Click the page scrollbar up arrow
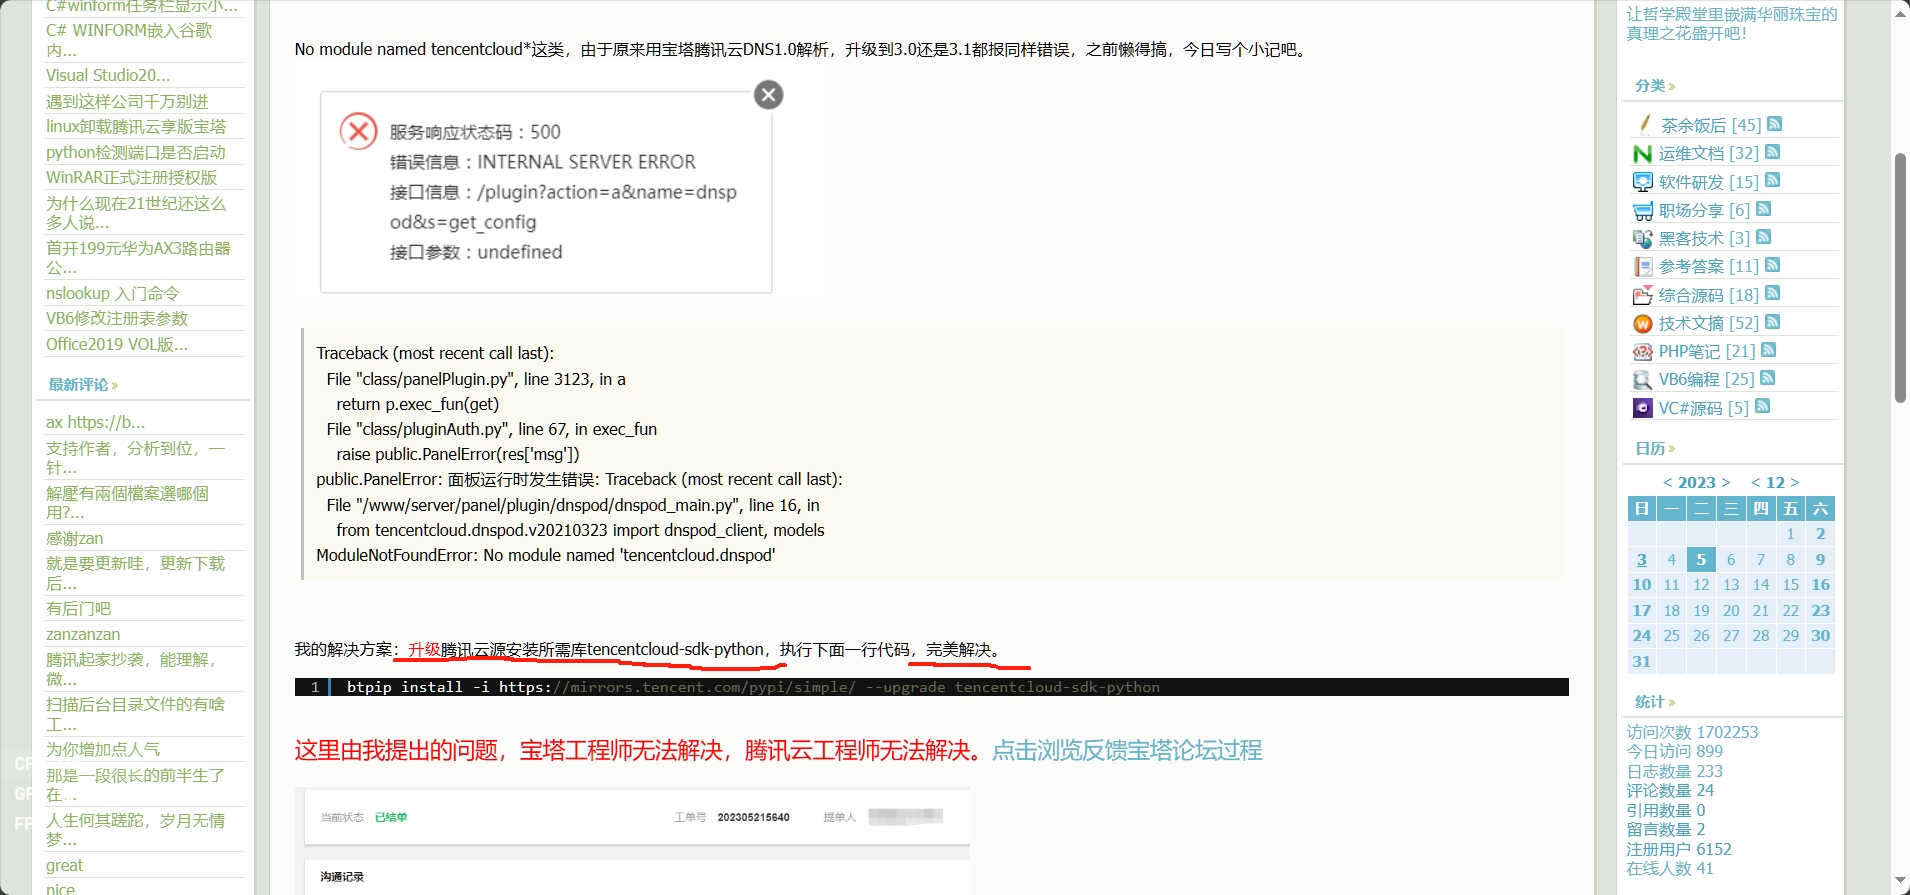 1900,13
